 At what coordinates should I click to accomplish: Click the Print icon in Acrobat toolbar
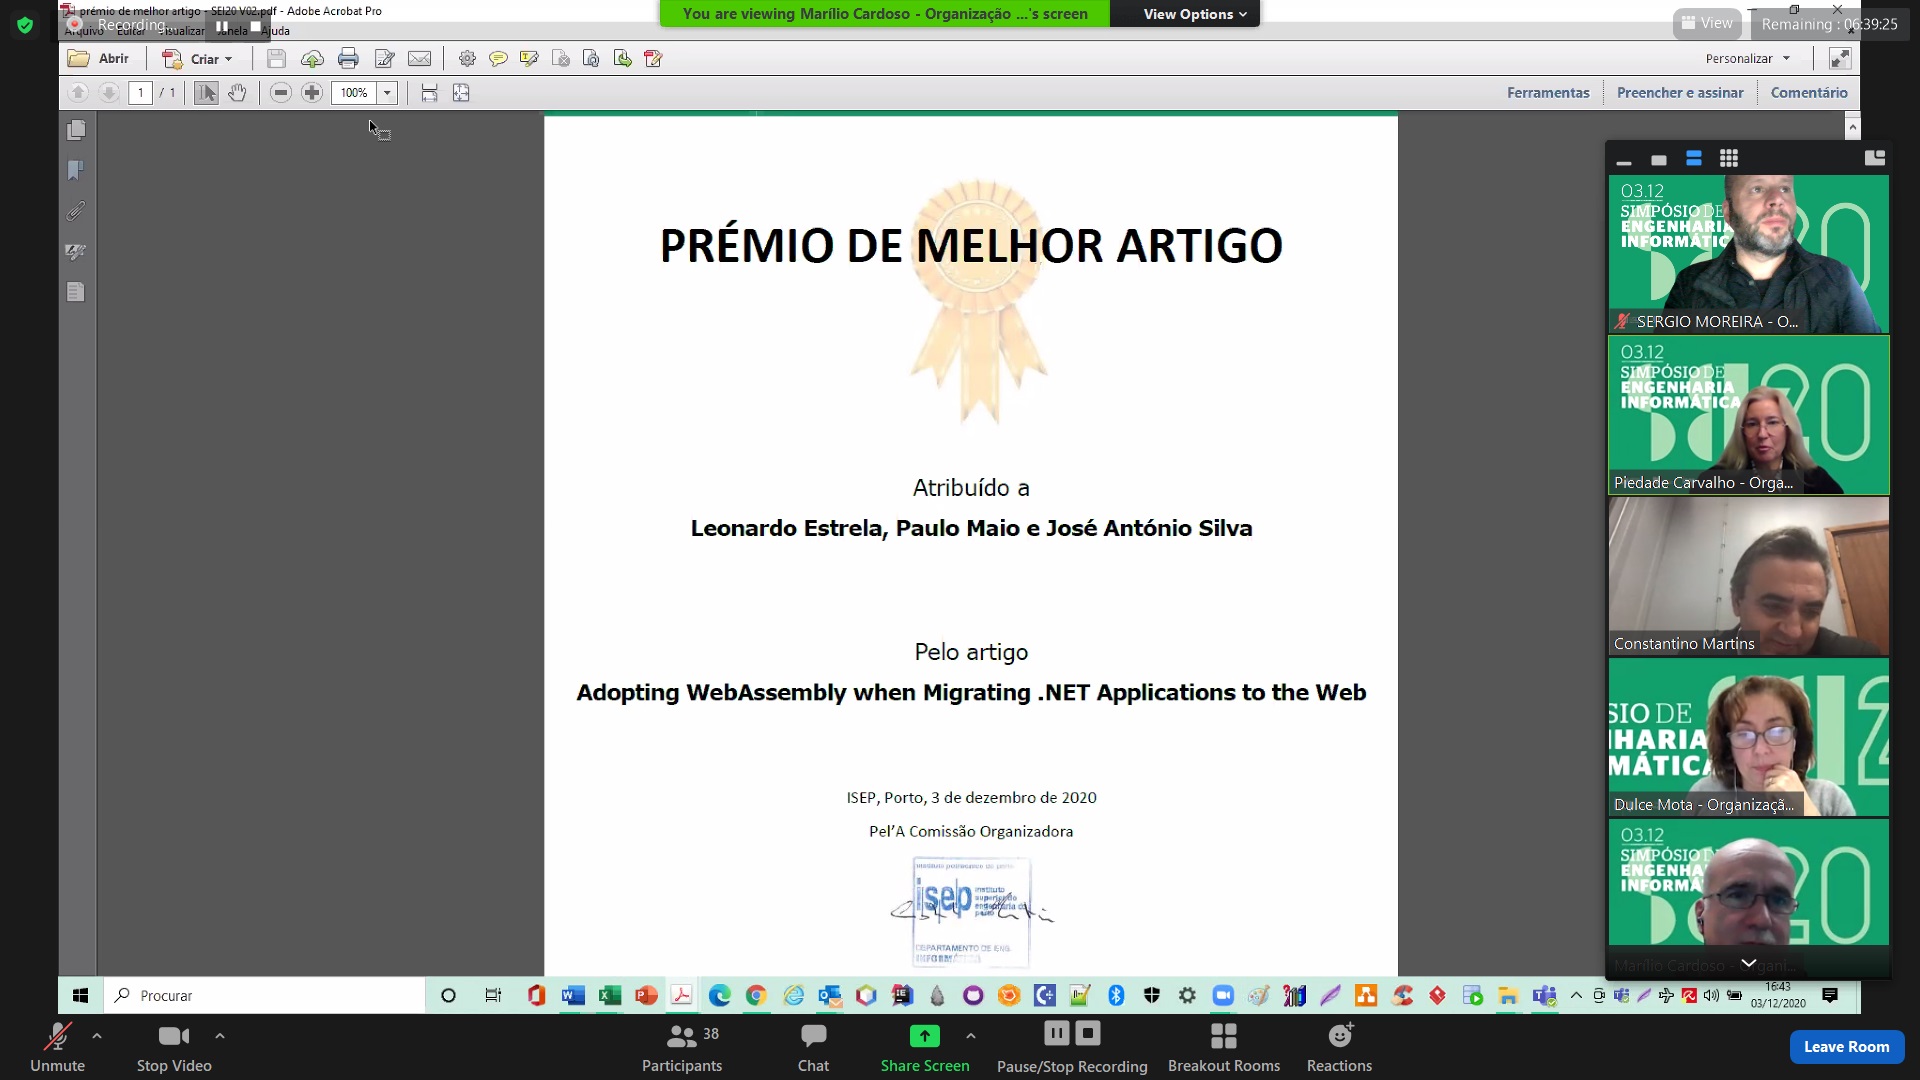(348, 59)
